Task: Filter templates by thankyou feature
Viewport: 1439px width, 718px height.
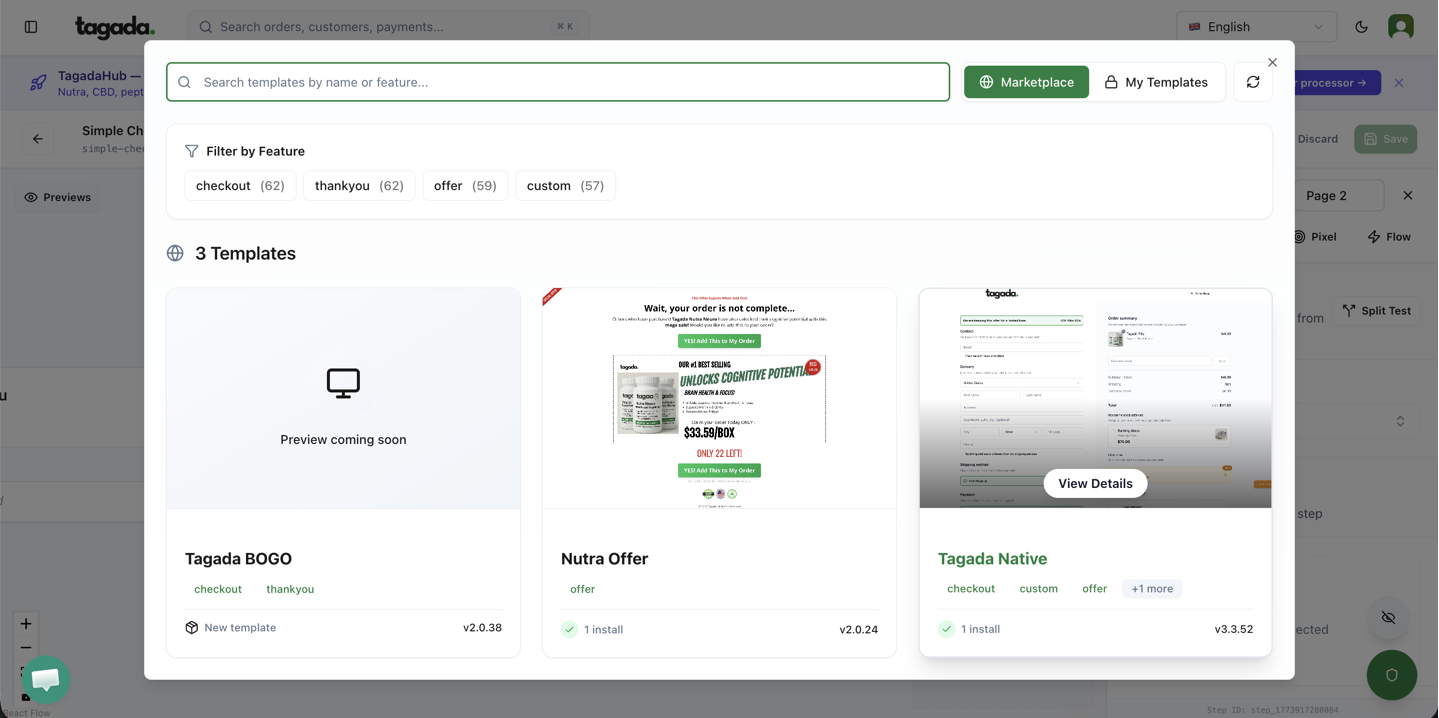Action: 358,186
